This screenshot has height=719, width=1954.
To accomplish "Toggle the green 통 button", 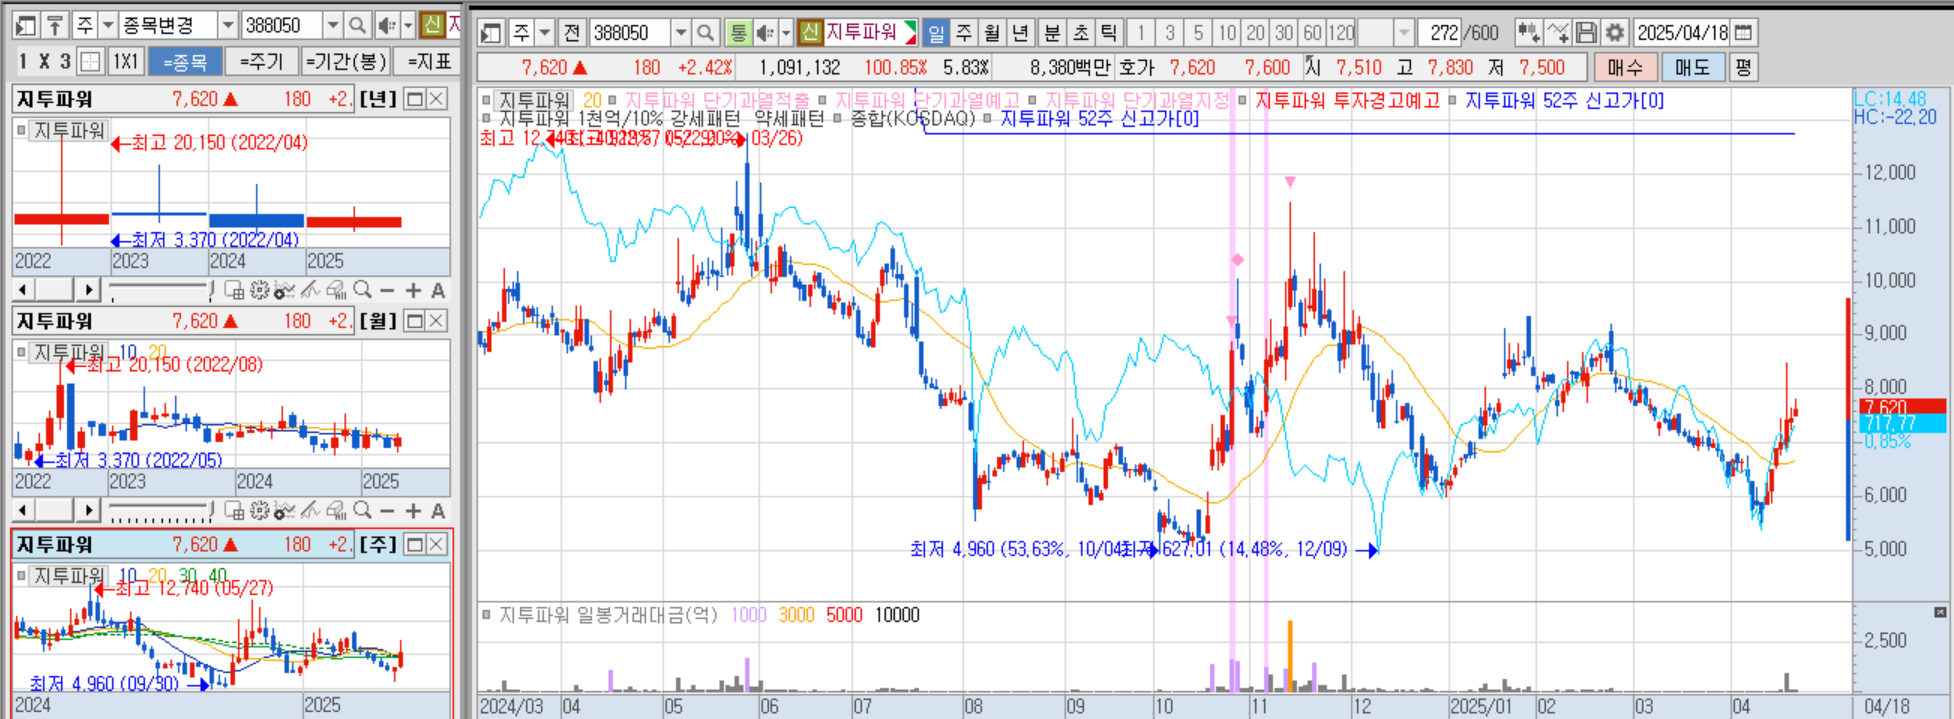I will [x=738, y=33].
